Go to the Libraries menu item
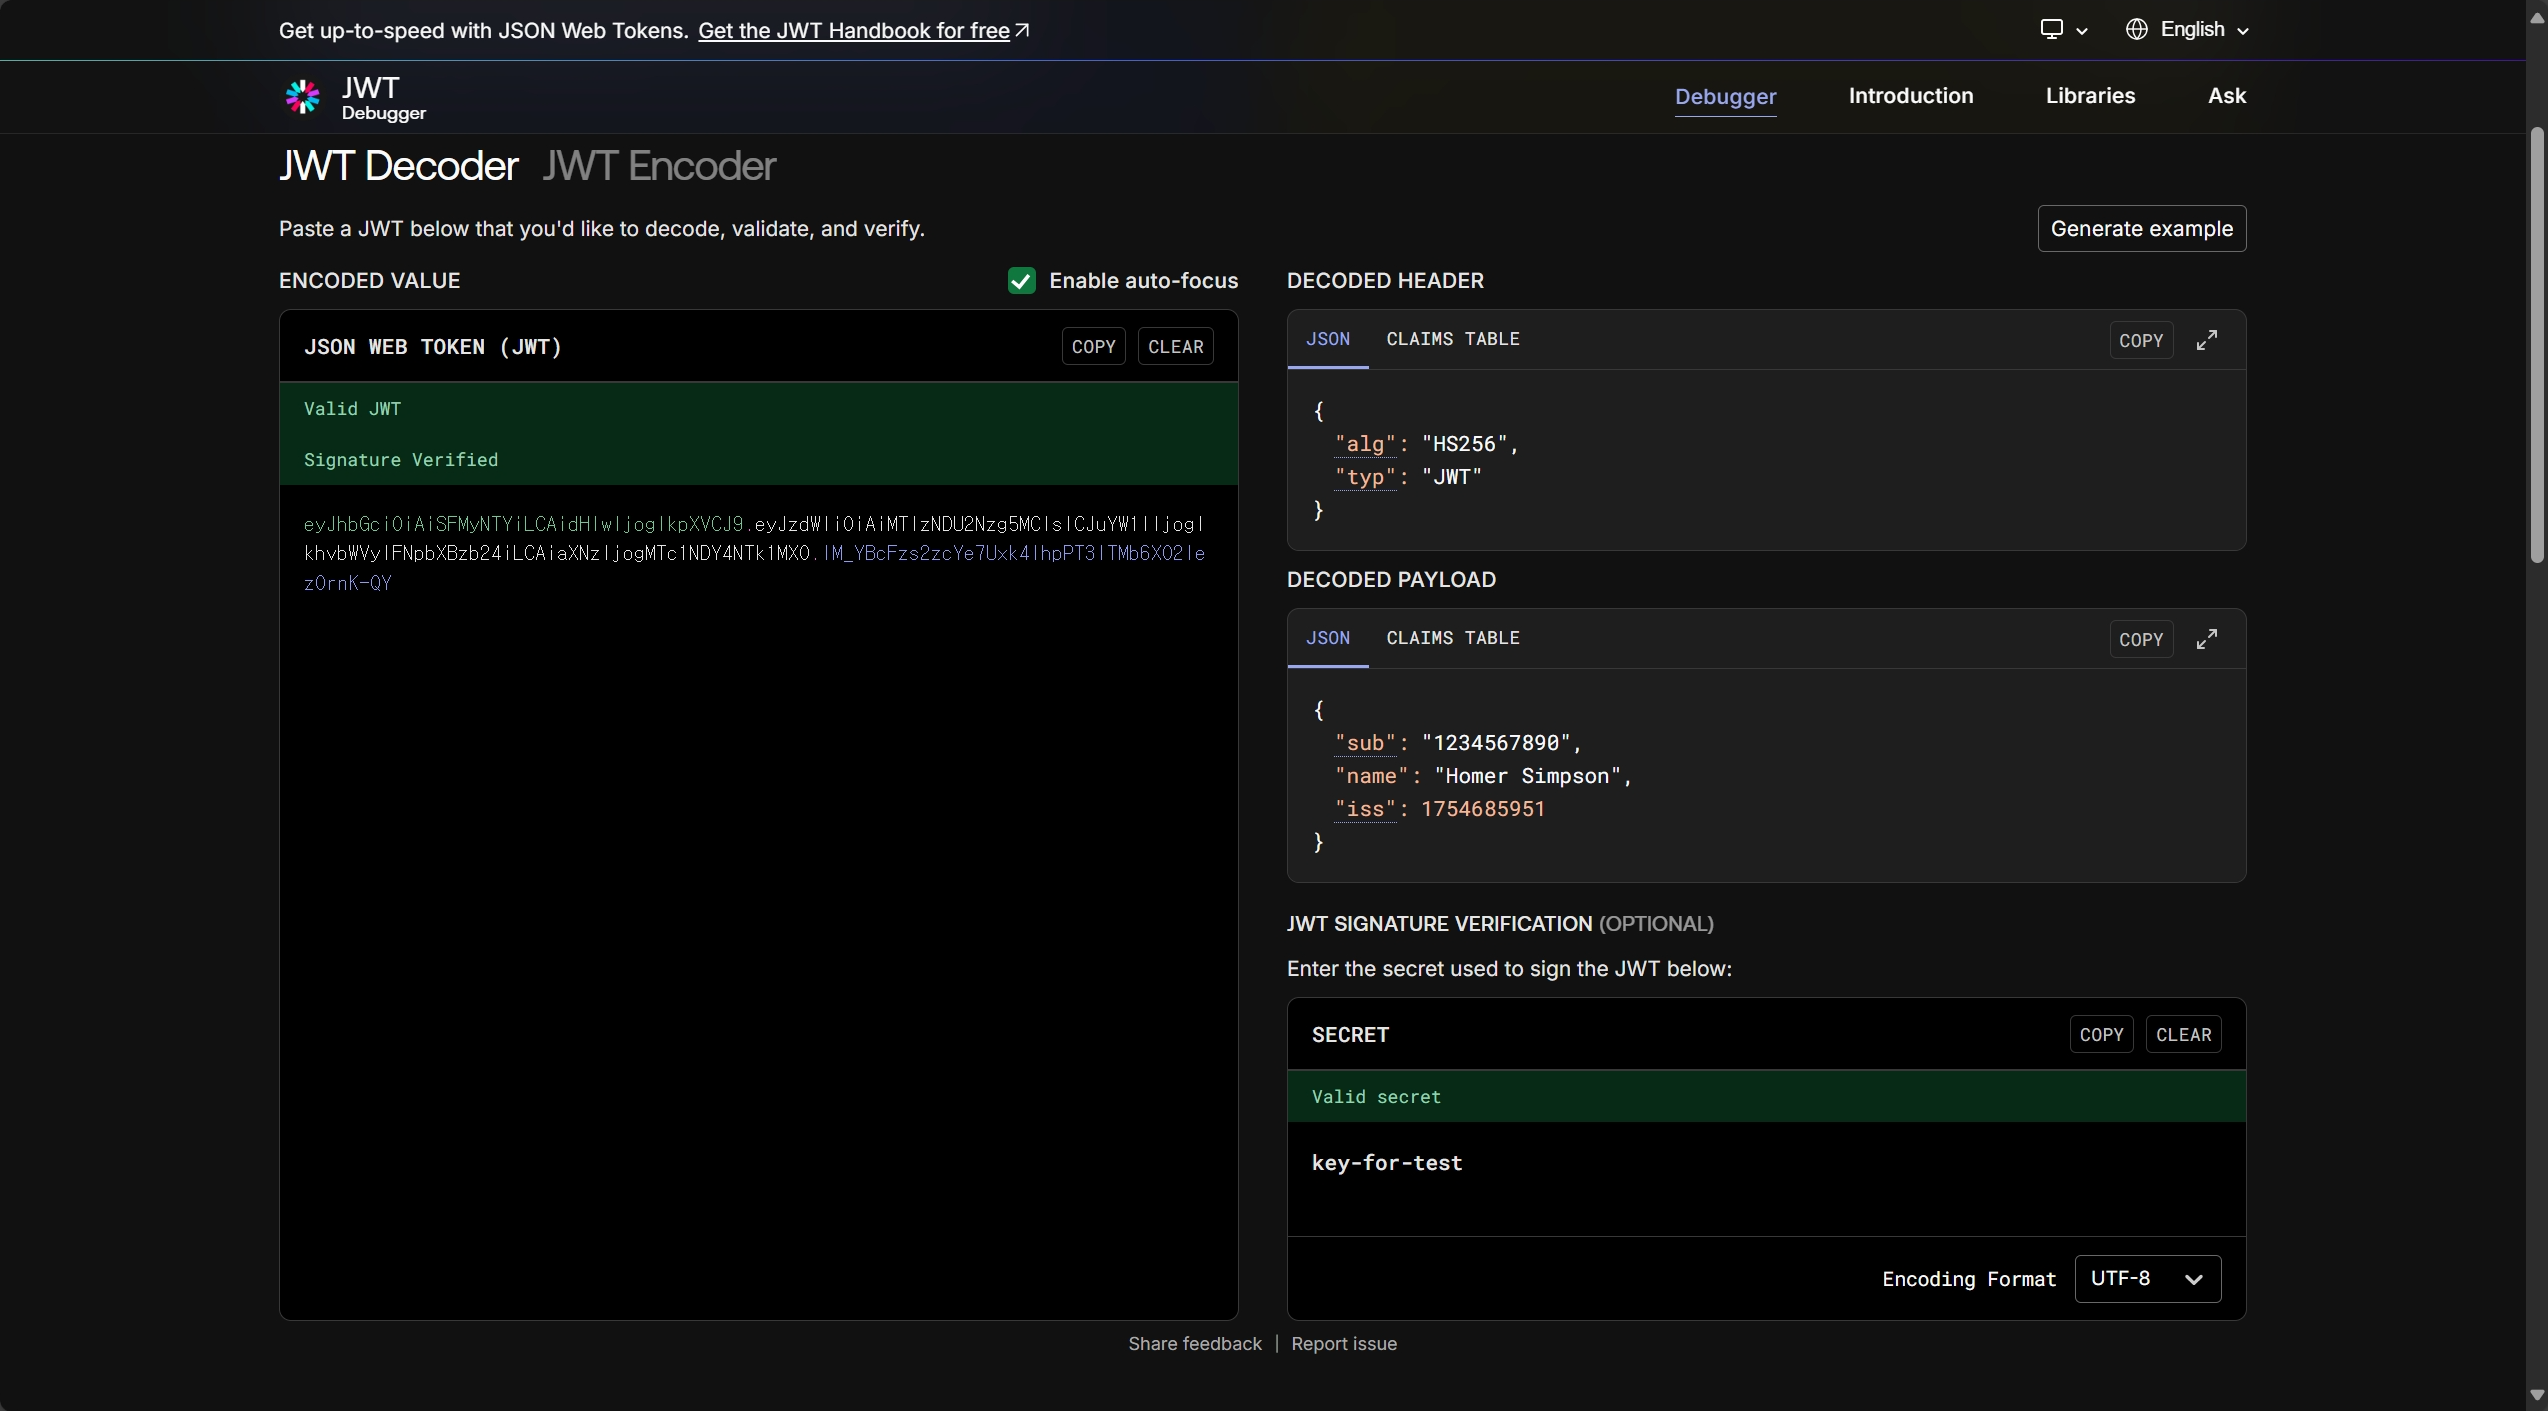The width and height of the screenshot is (2548, 1411). pos(2090,96)
